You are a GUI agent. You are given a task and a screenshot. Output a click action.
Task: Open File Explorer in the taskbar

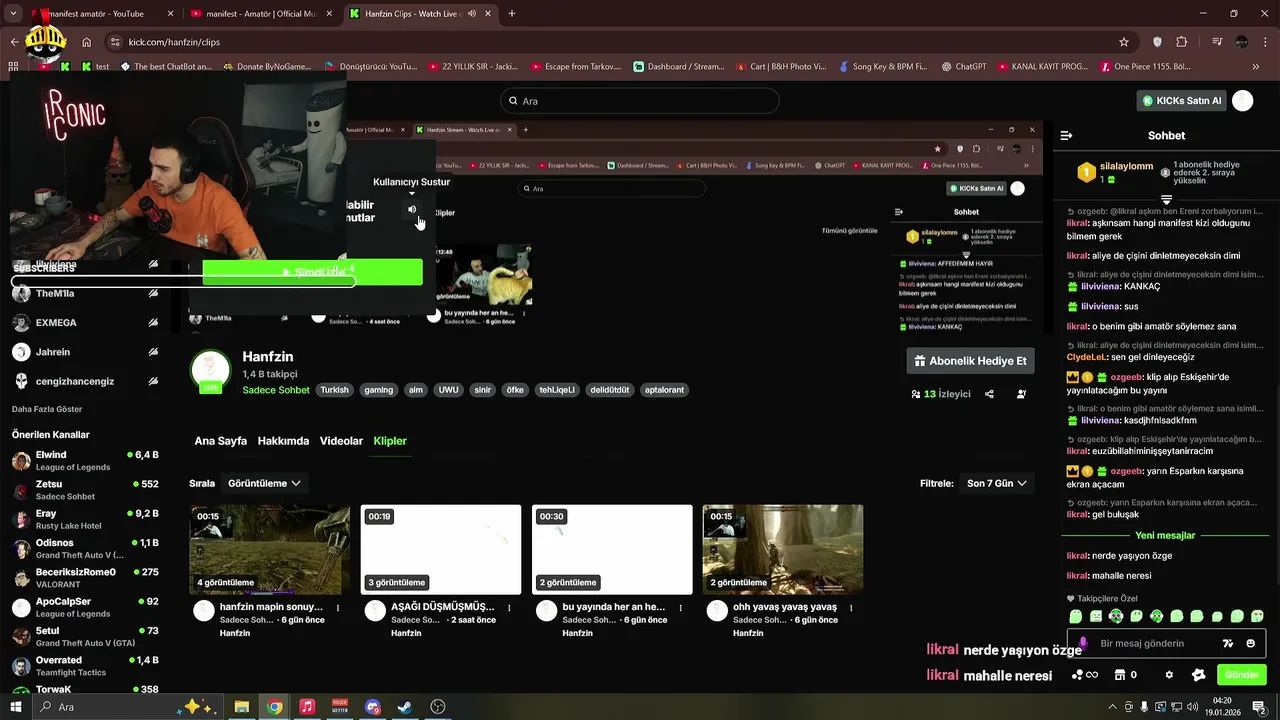[241, 707]
